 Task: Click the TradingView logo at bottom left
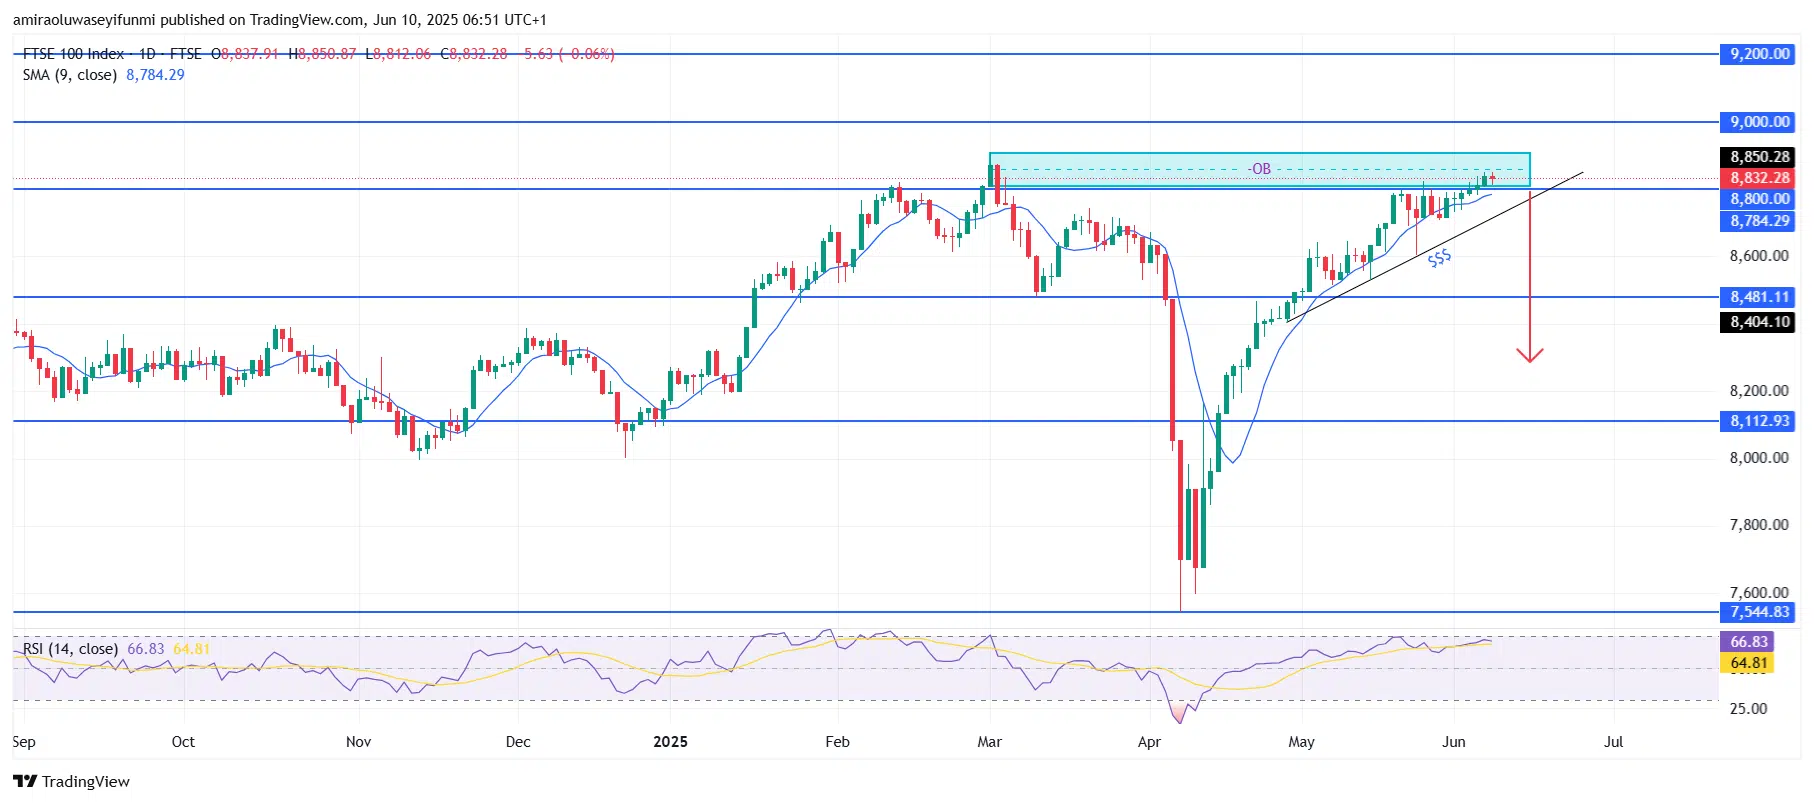coord(71,781)
